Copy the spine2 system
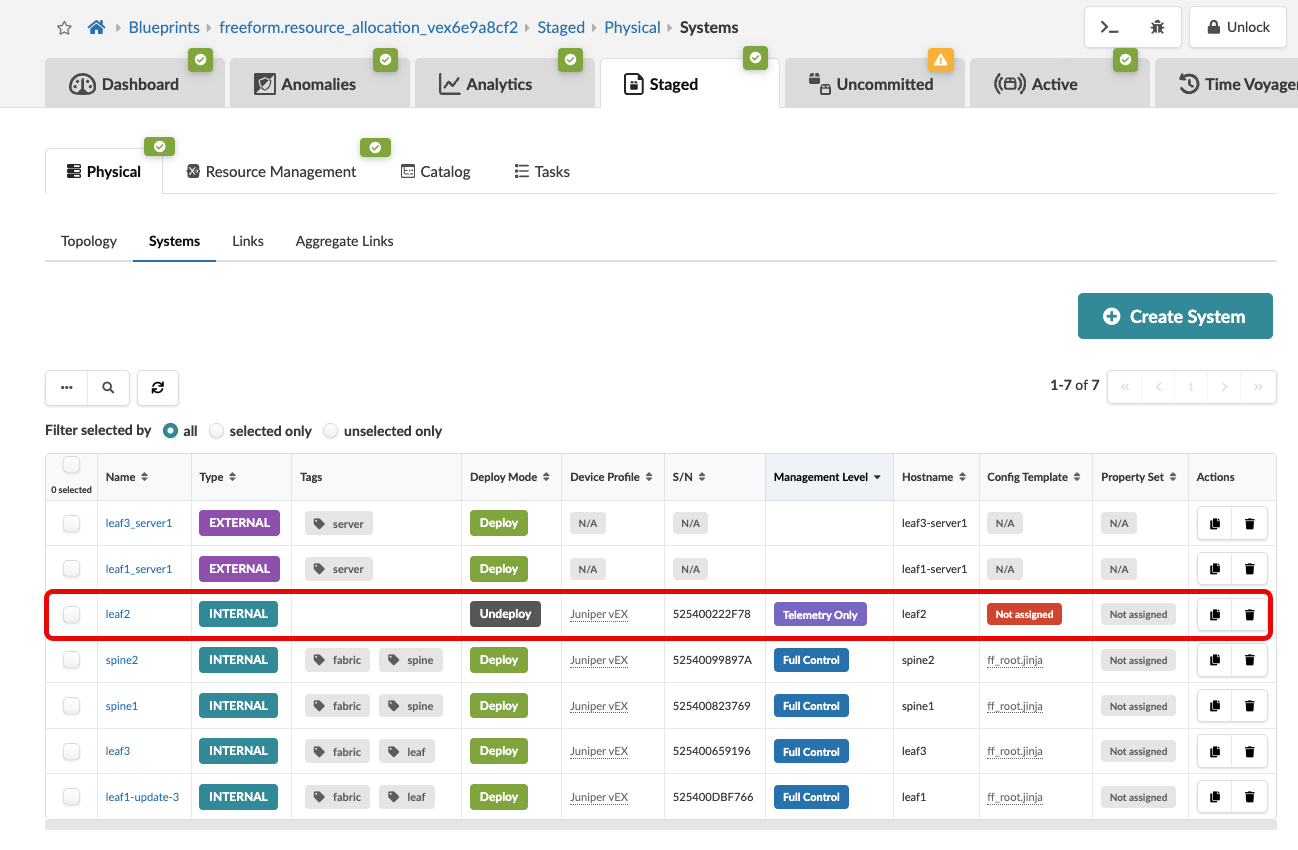This screenshot has height=850, width=1298. pos(1215,660)
